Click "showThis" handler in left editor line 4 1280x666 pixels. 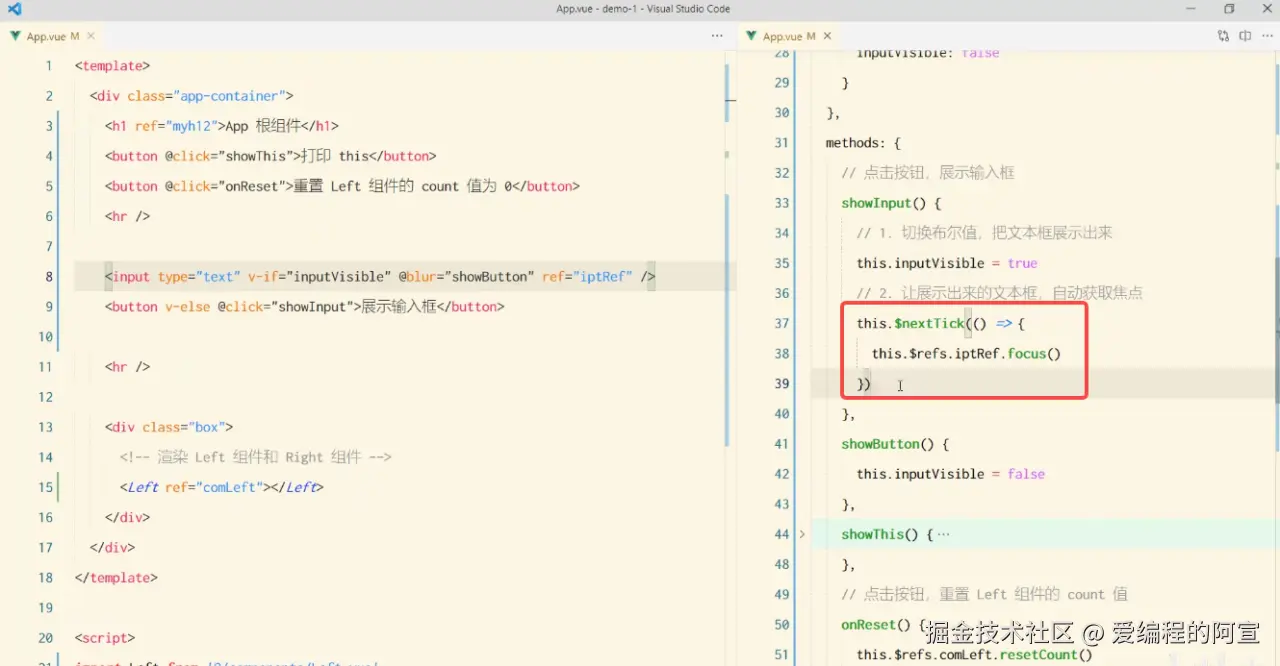point(258,156)
